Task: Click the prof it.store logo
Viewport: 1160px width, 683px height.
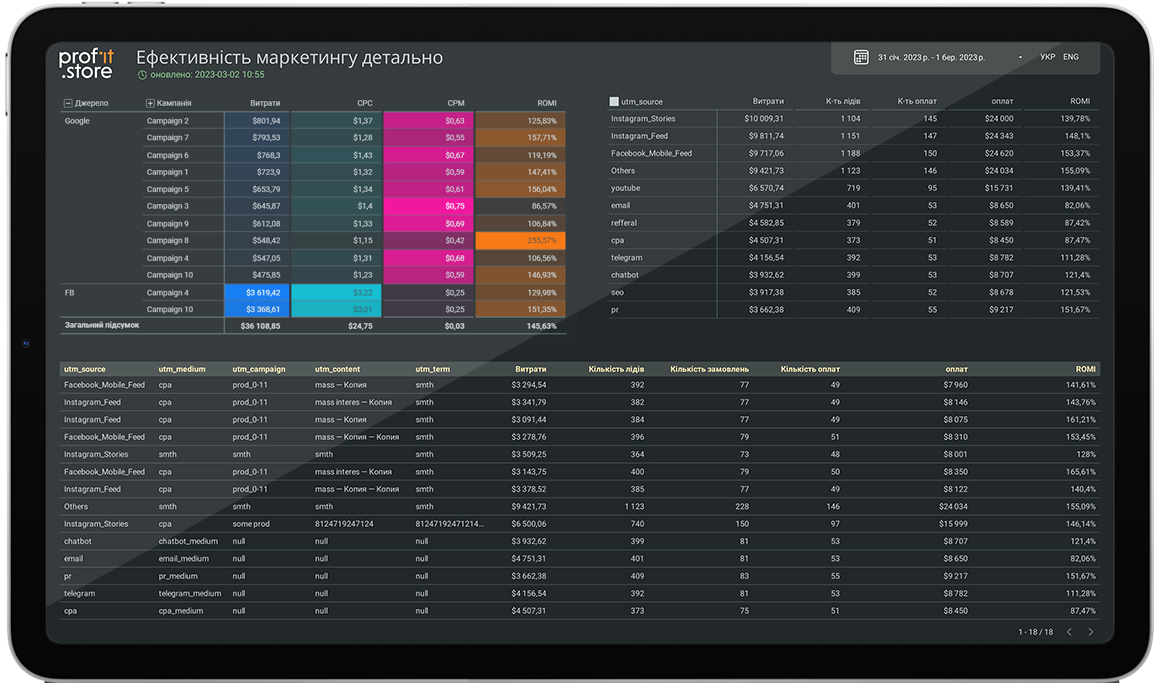Action: tap(88, 64)
